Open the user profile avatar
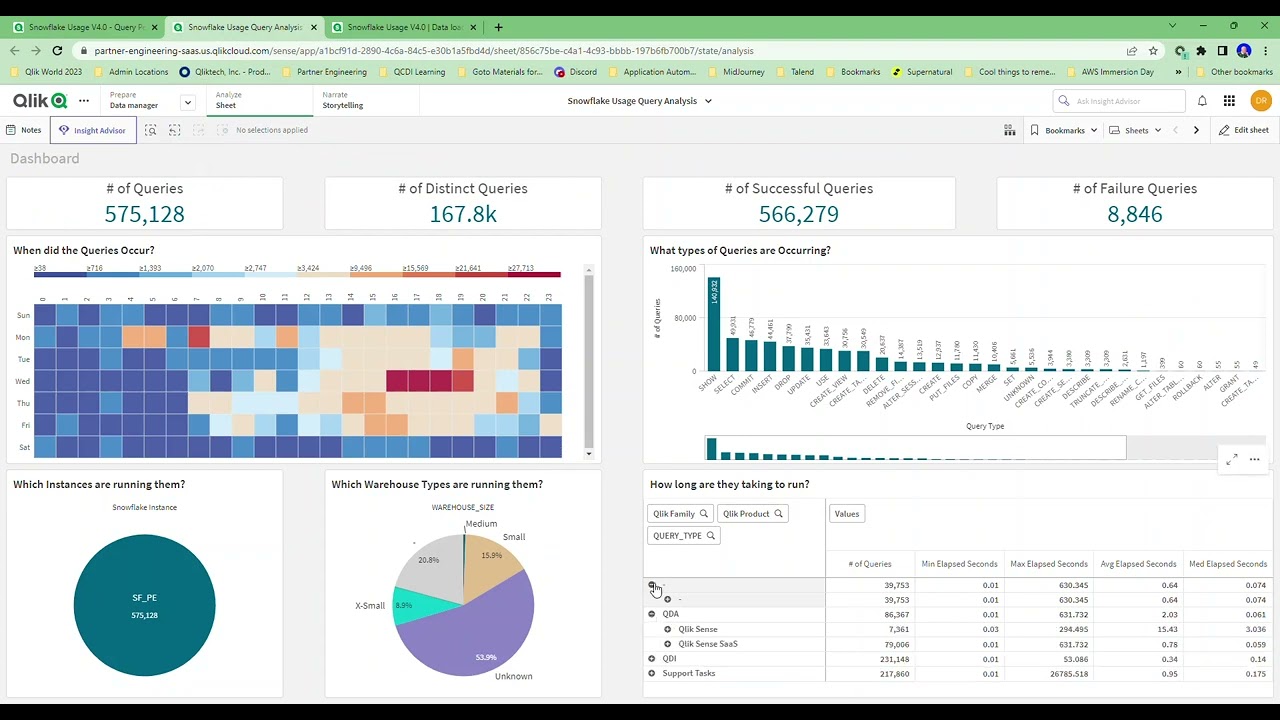This screenshot has width=1280, height=720. coord(1260,101)
